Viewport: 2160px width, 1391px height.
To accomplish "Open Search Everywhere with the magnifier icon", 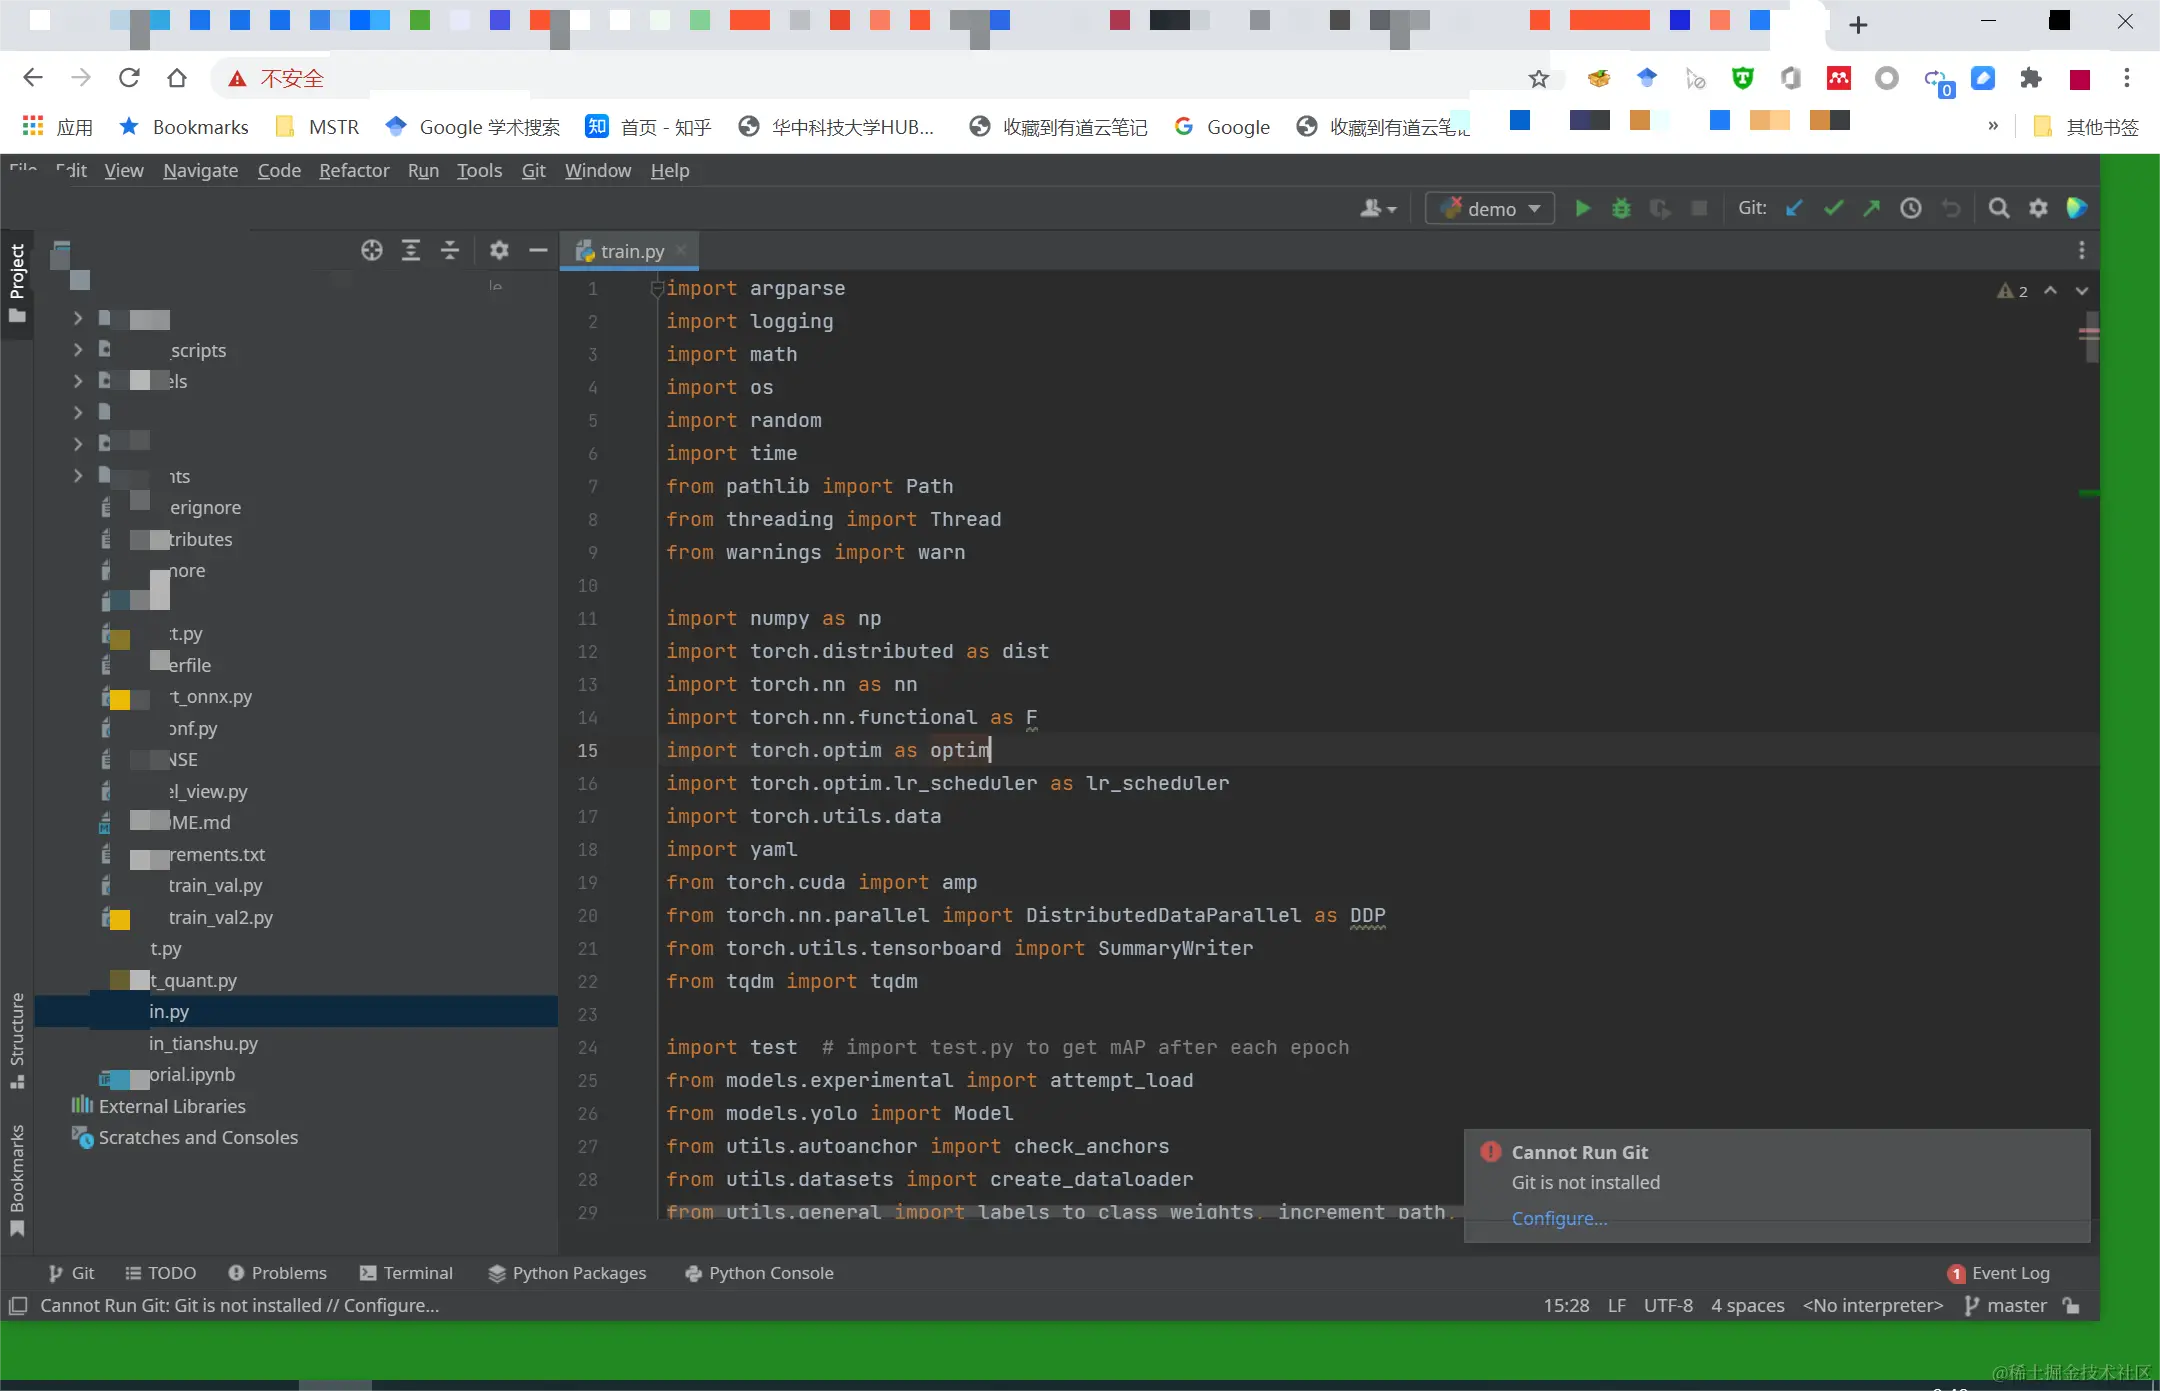I will 1998,208.
